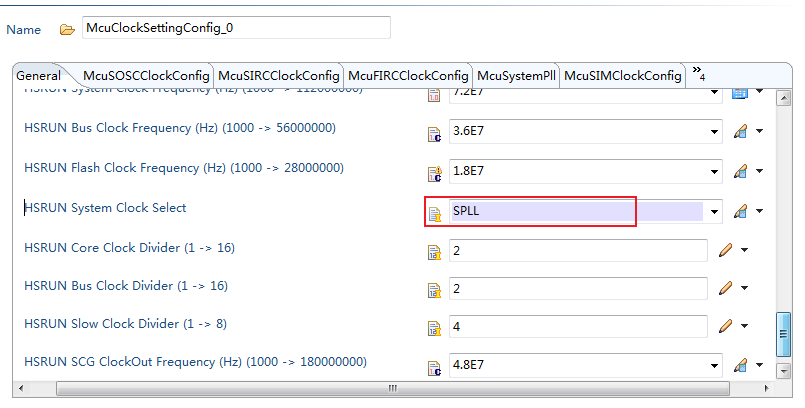This screenshot has width=805, height=408.
Task: Open the HSRUN System Clock Select SPLL dropdown
Action: click(714, 211)
